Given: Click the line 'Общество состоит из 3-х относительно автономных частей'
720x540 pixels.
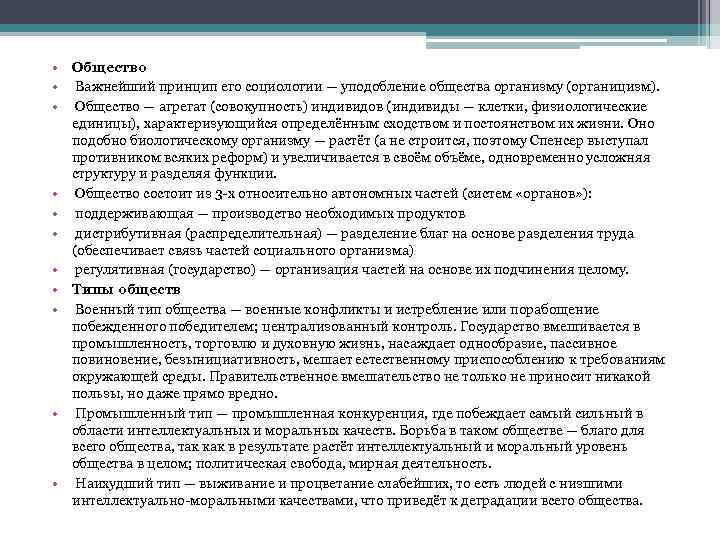Looking at the screenshot, I should pyautogui.click(x=333, y=194).
